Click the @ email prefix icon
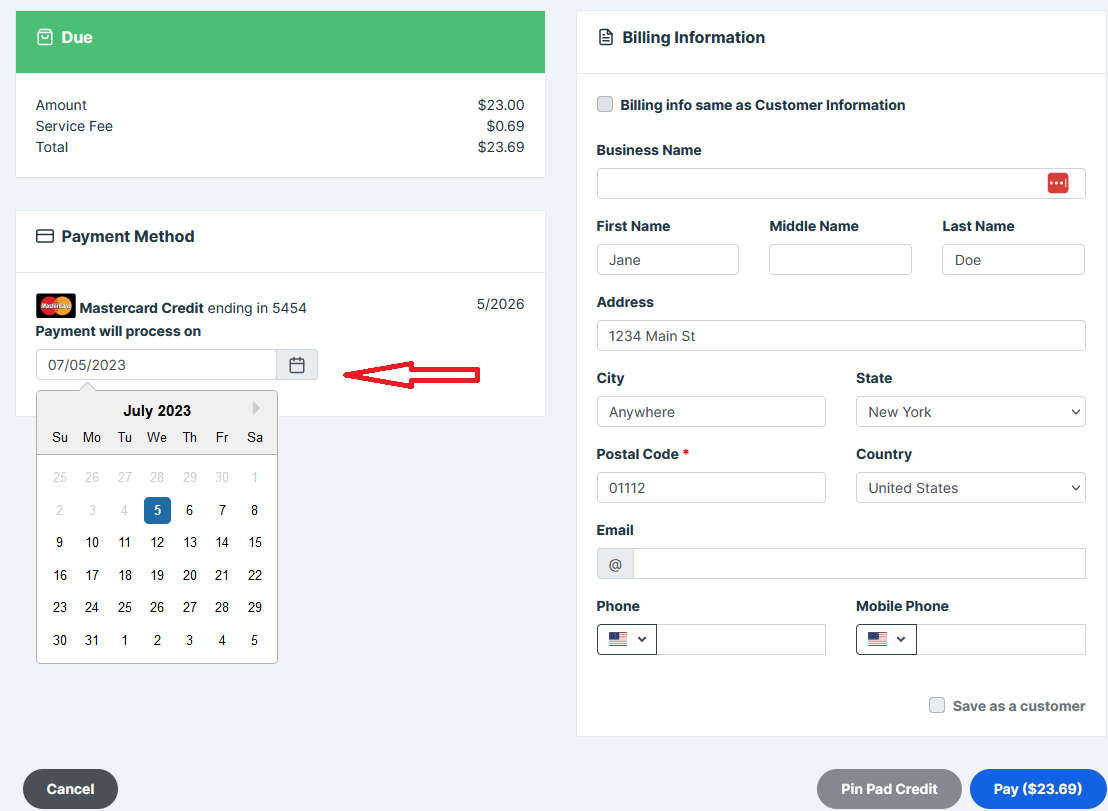The image size is (1108, 811). point(615,564)
